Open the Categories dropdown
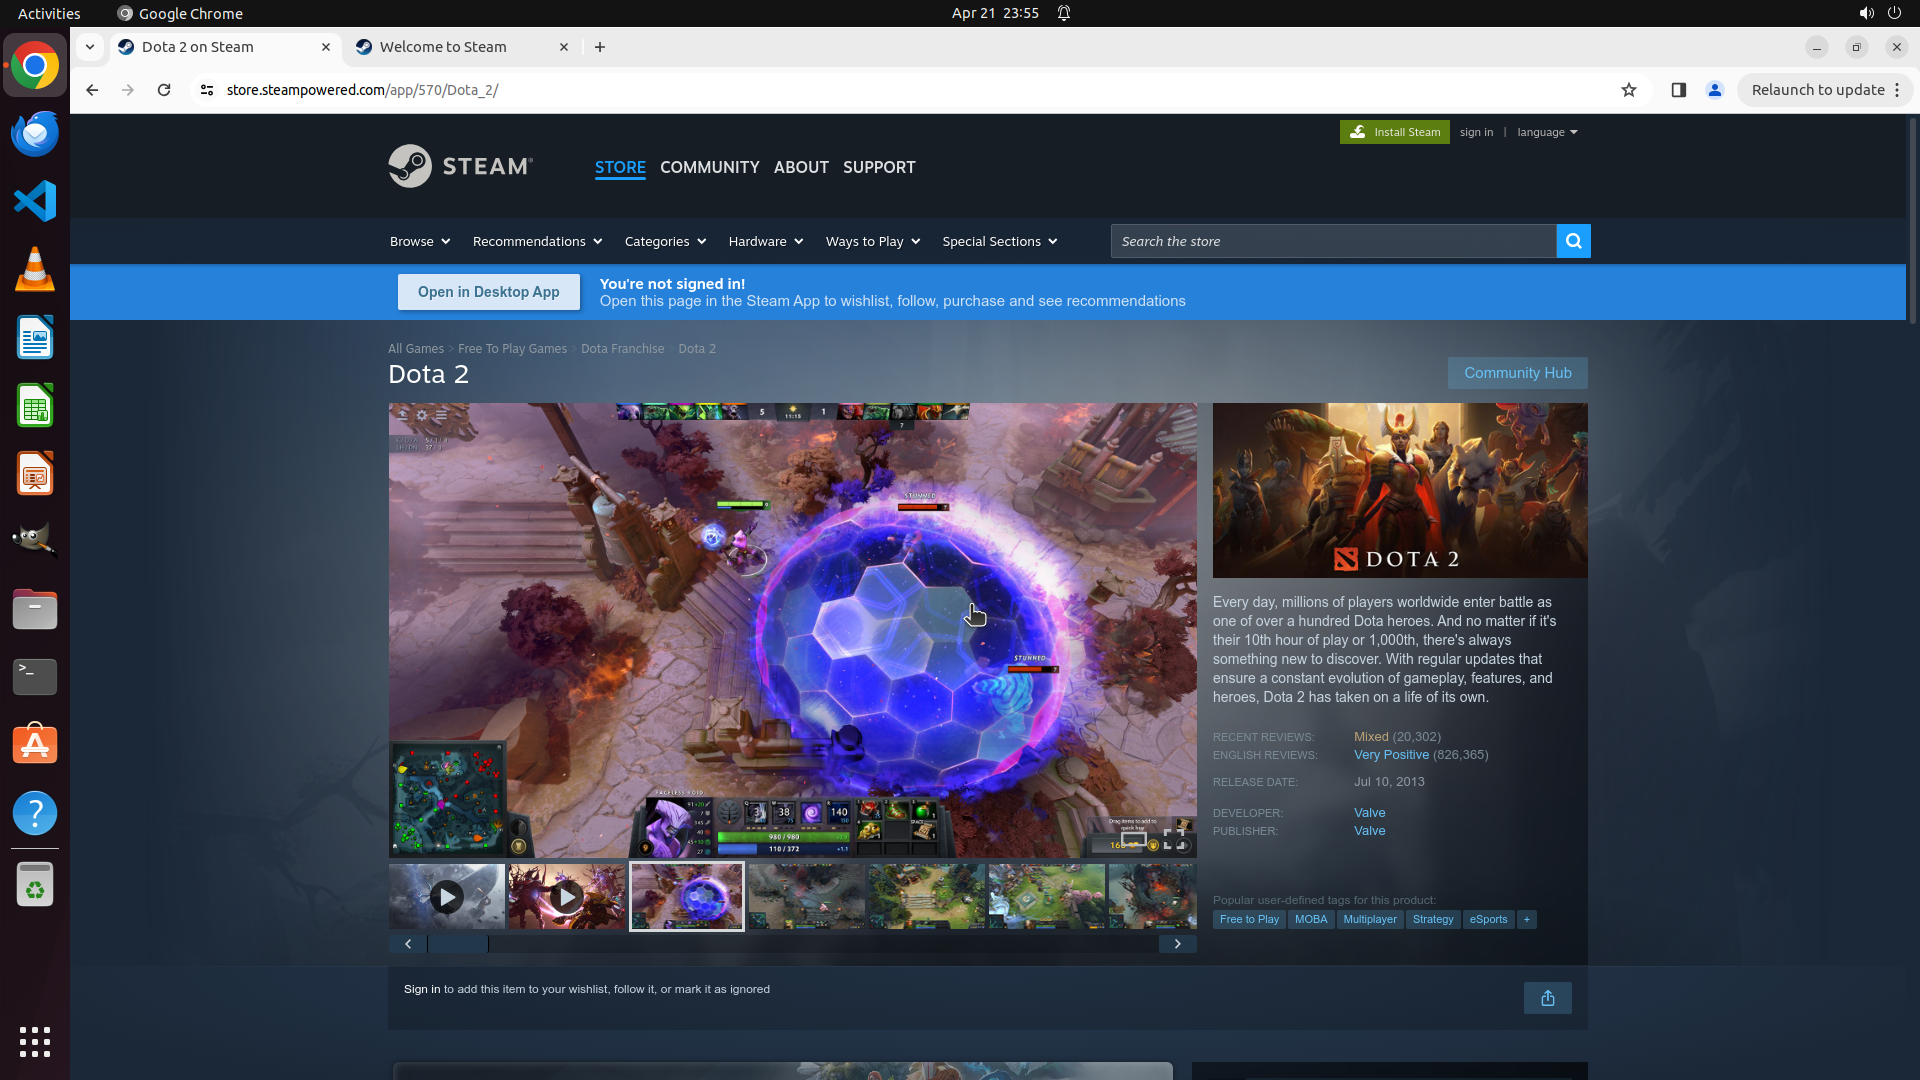Screen dimensions: 1920x1080 tap(665, 241)
